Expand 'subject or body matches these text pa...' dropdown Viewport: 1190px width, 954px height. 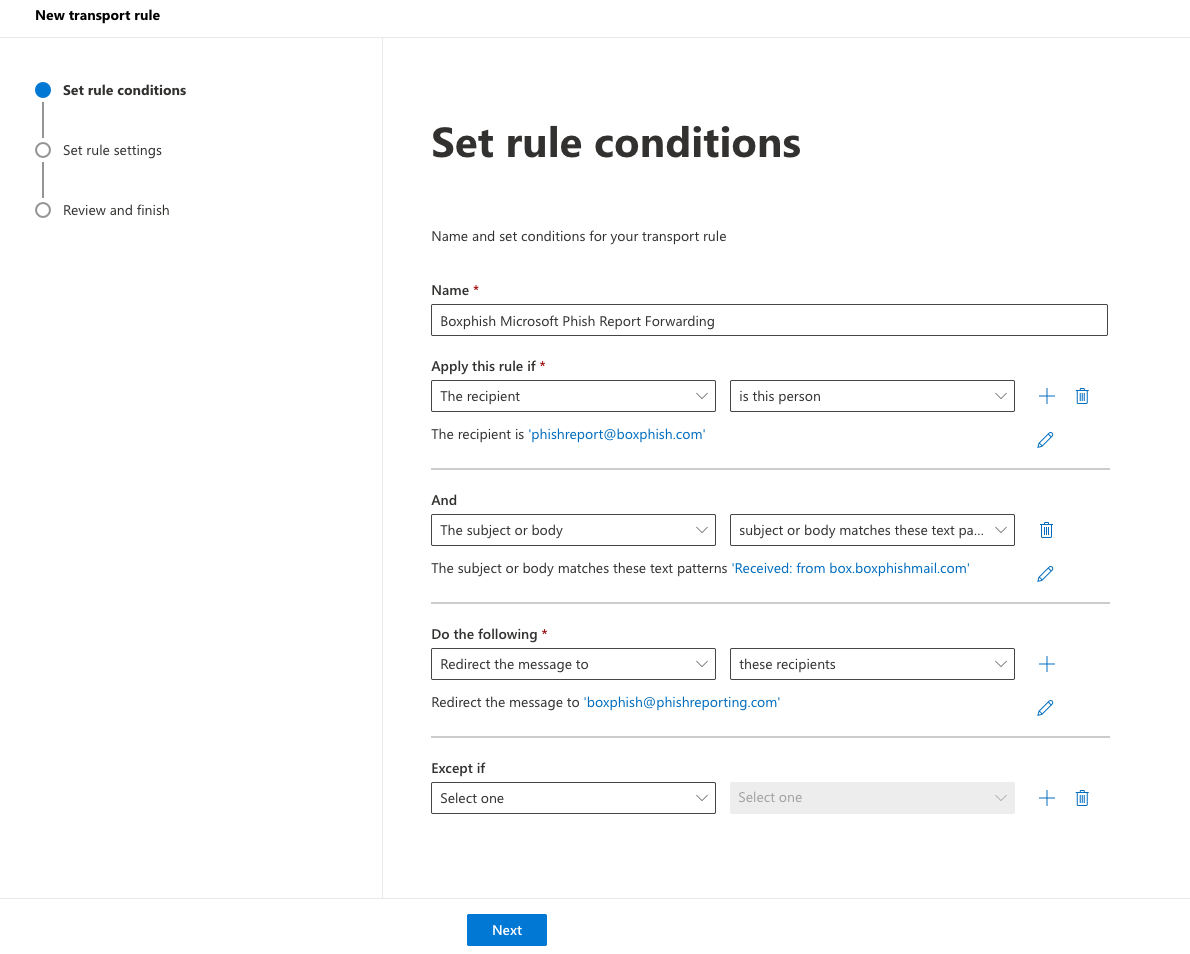pyautogui.click(x=872, y=531)
